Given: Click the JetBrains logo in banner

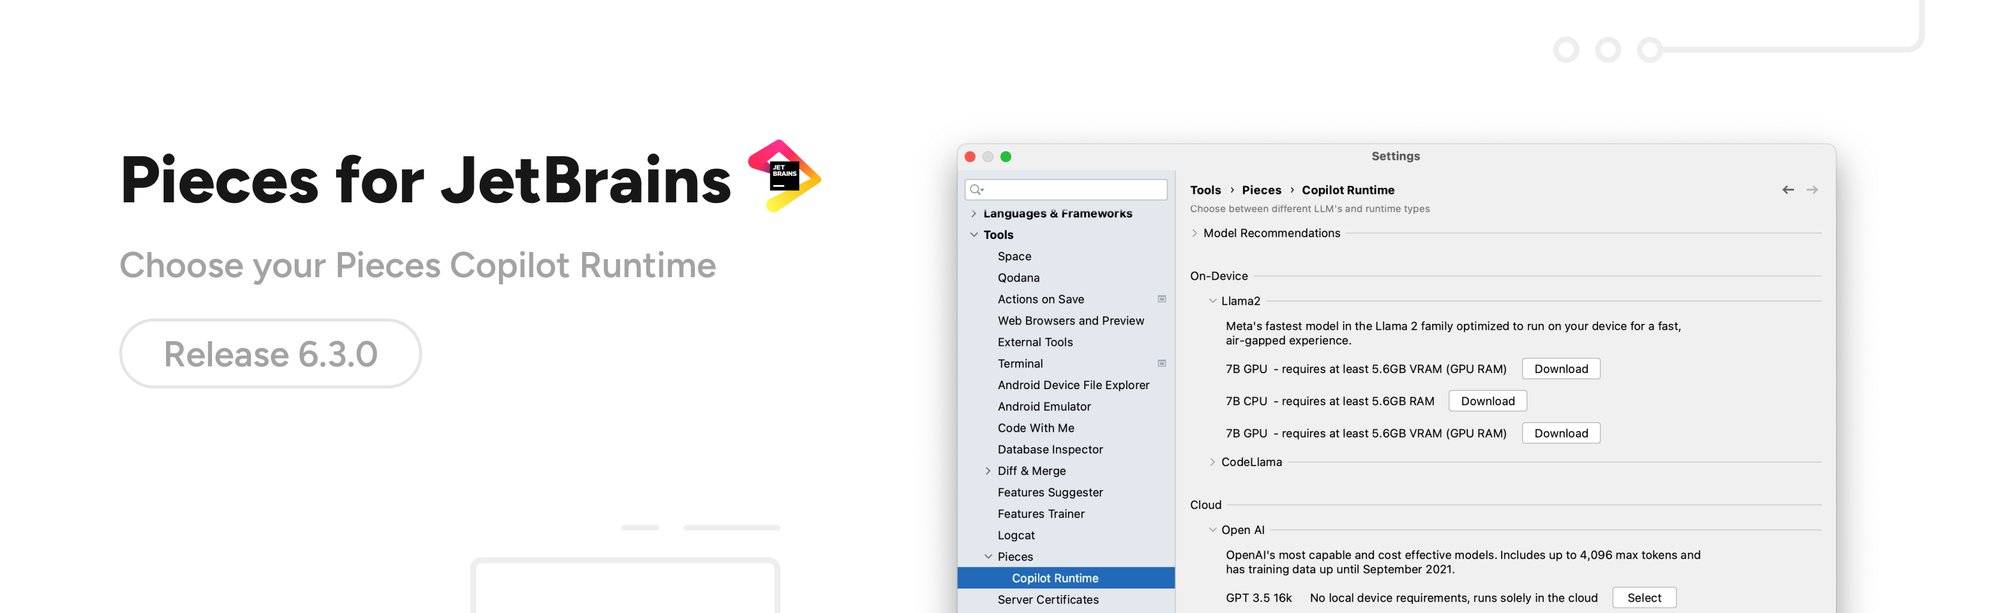Looking at the screenshot, I should point(785,176).
